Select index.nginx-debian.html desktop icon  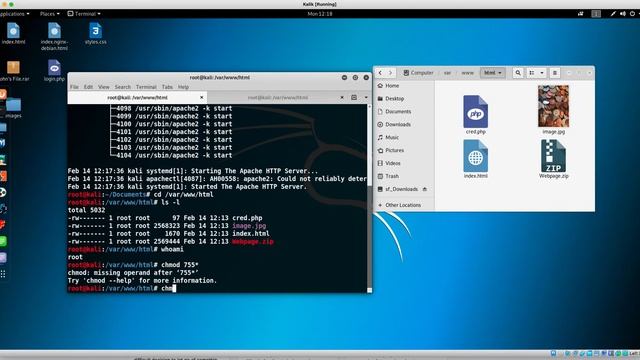coord(54,36)
